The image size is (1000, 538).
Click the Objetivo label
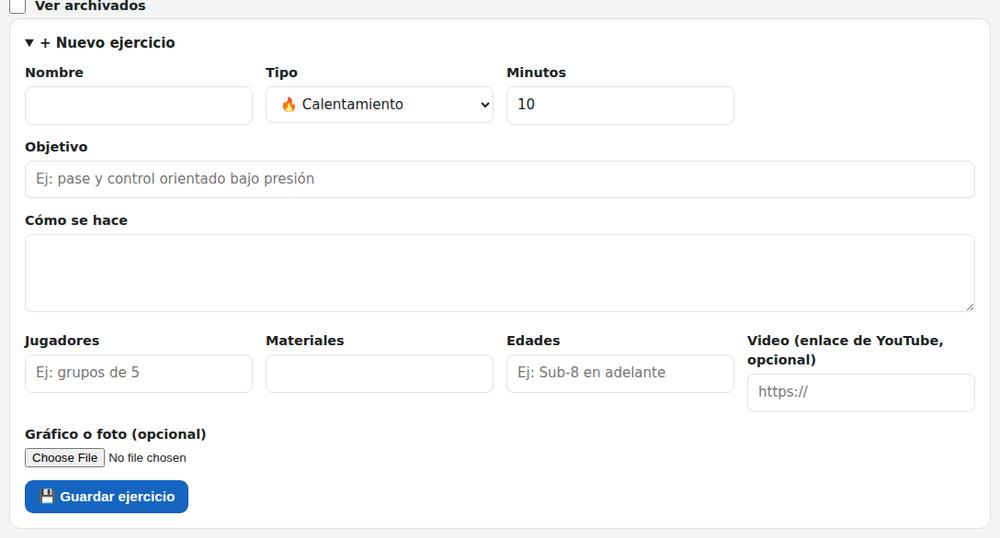tap(56, 147)
